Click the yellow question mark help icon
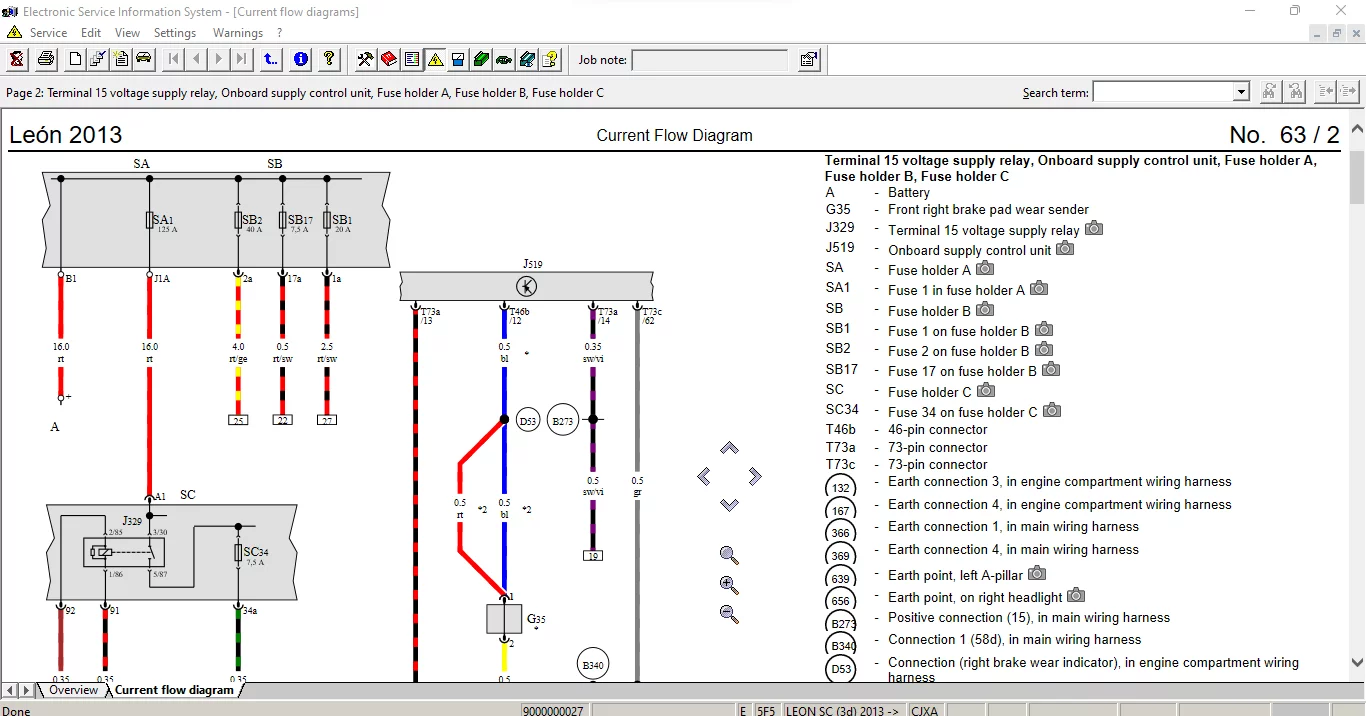1370x723 pixels. (329, 60)
